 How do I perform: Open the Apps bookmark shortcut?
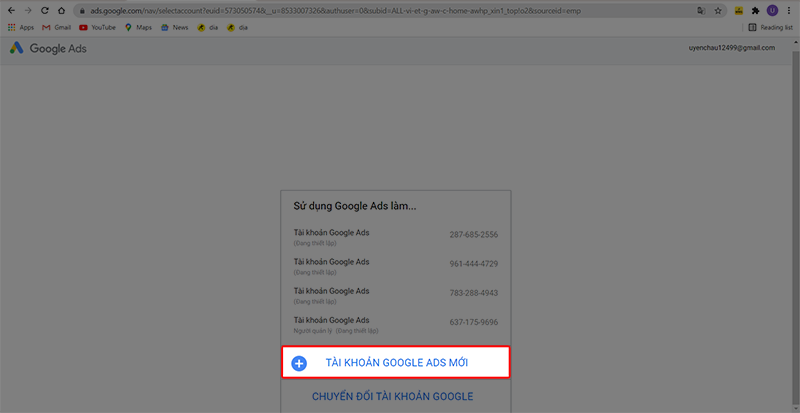[20, 27]
